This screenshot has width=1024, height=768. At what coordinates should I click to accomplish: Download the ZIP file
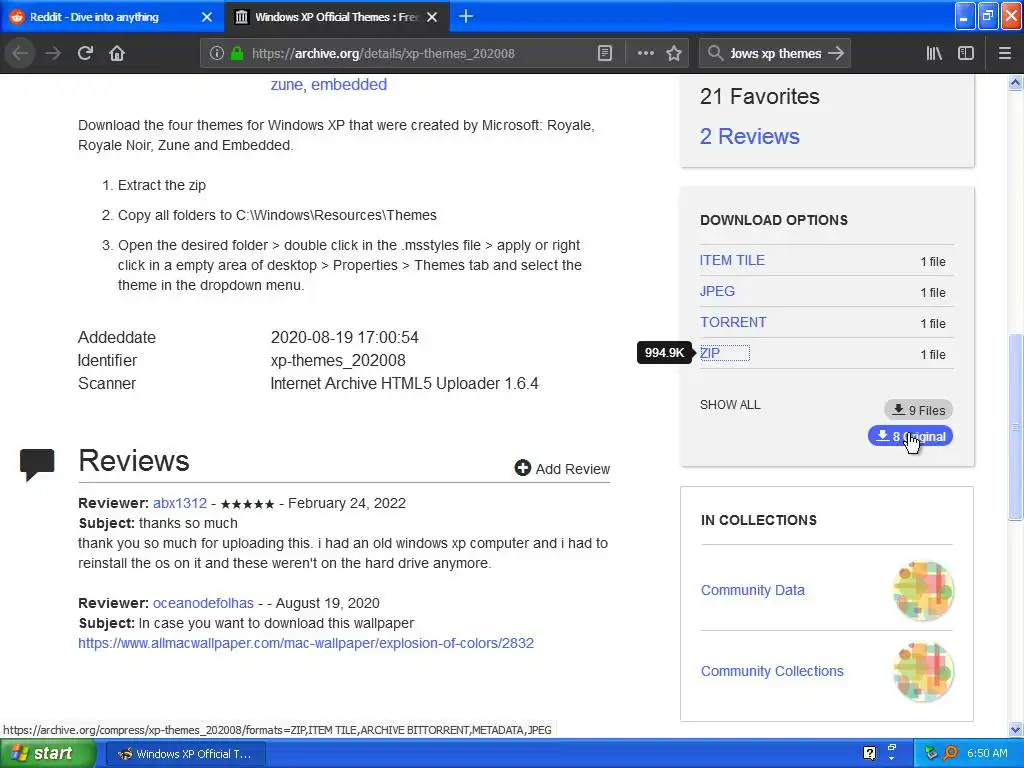point(710,353)
